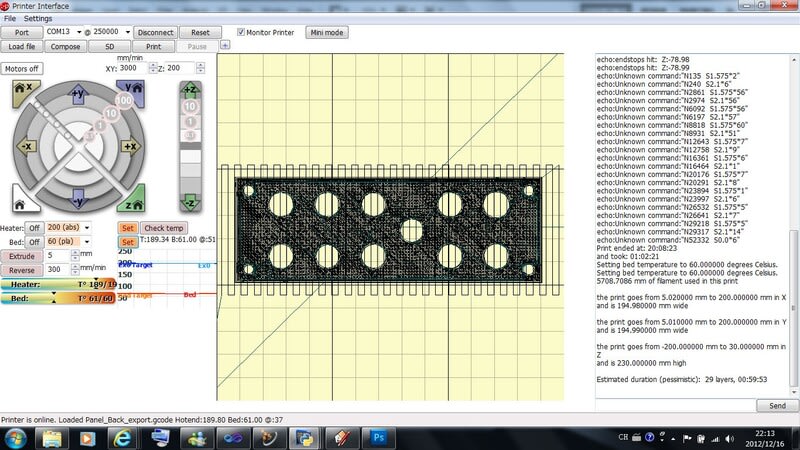The image size is (800, 450).
Task: Open the File menu
Action: point(10,18)
